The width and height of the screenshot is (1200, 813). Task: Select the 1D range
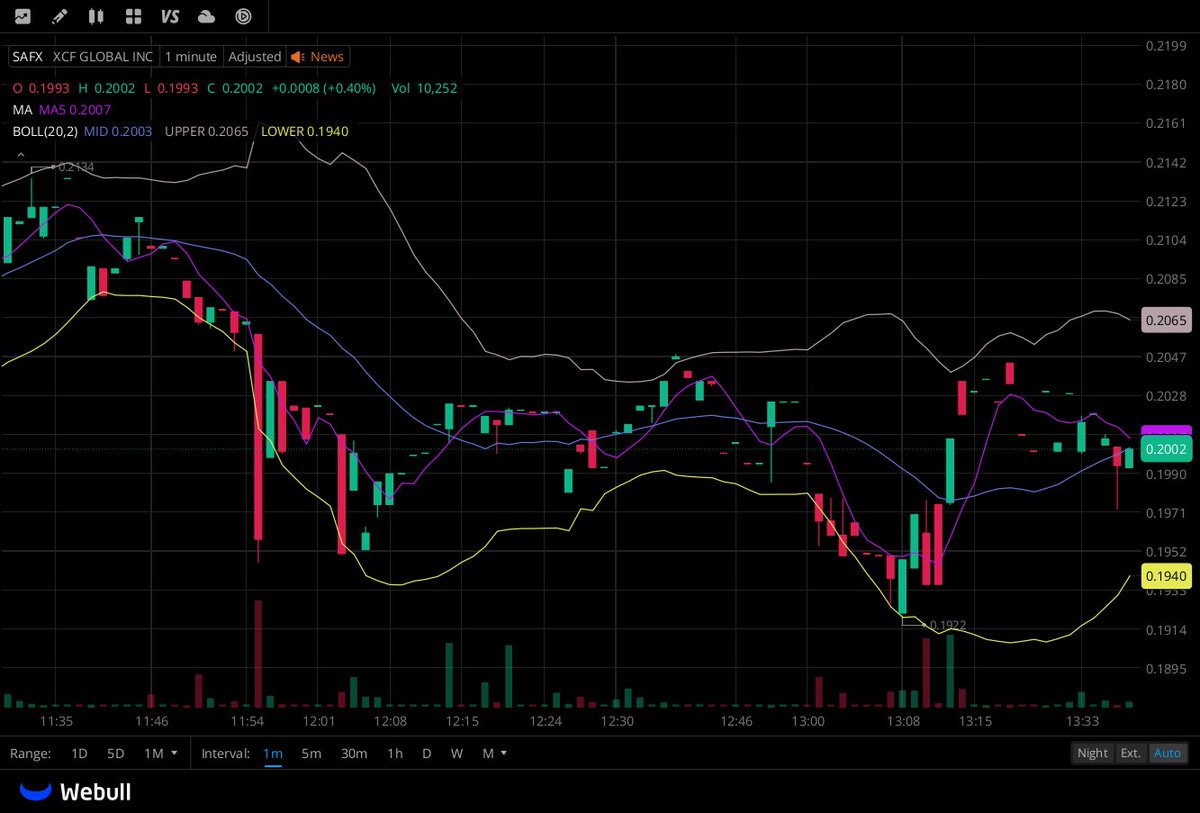[x=79, y=753]
